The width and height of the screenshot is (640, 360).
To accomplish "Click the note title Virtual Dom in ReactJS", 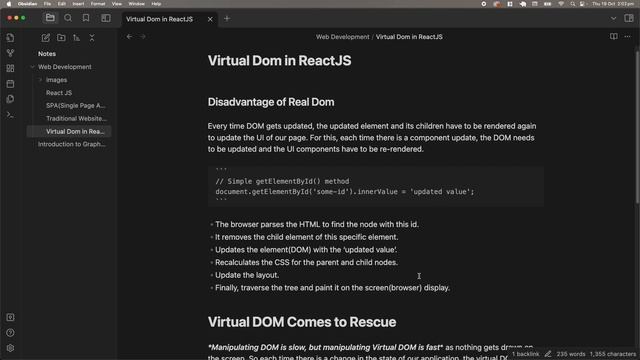I will coord(279,61).
